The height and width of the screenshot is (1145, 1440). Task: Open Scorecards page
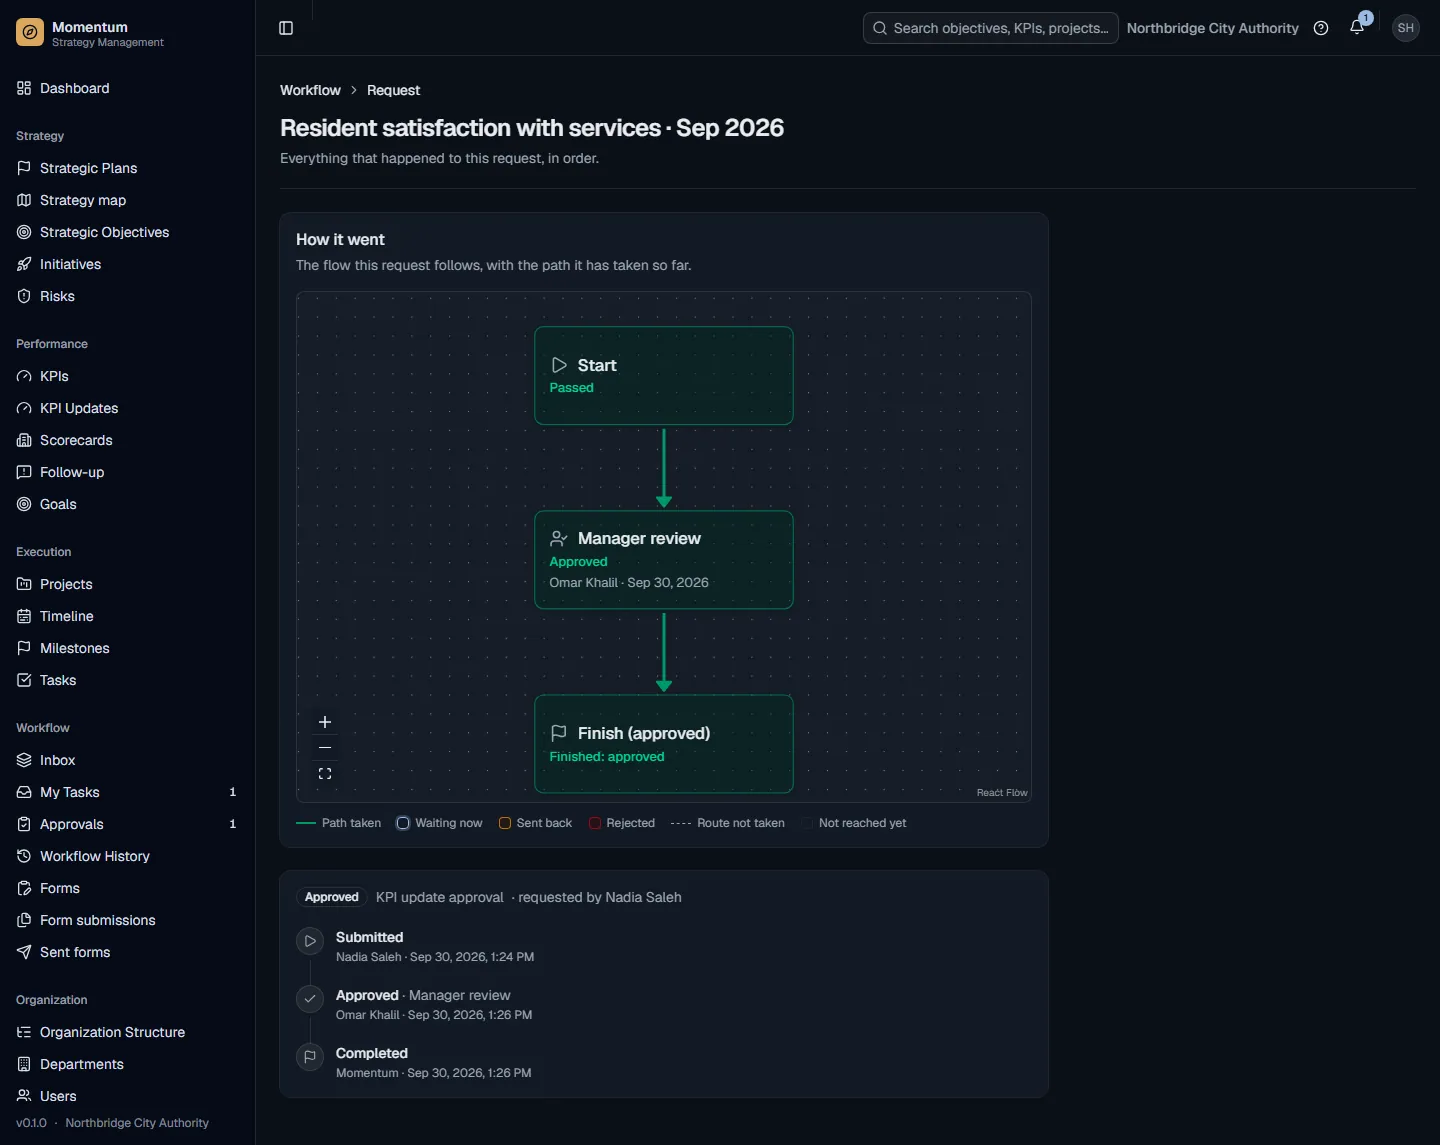pos(127,440)
